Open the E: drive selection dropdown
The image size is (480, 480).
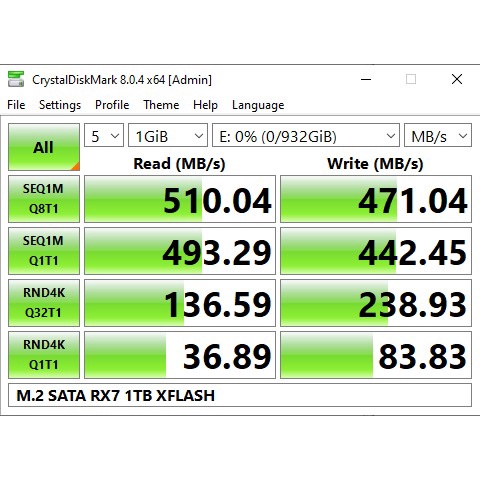click(306, 135)
